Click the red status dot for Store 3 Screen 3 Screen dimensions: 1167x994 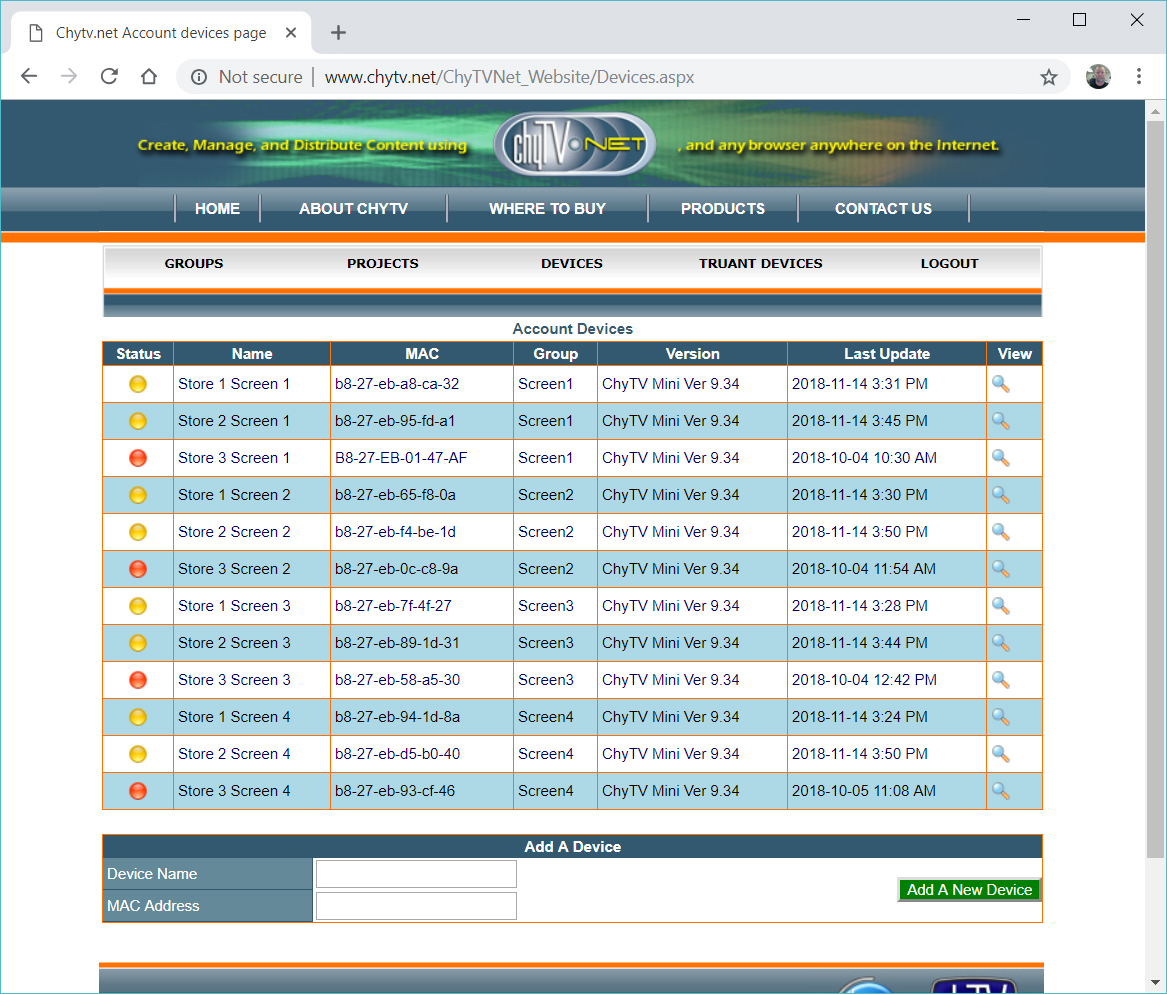coord(138,680)
